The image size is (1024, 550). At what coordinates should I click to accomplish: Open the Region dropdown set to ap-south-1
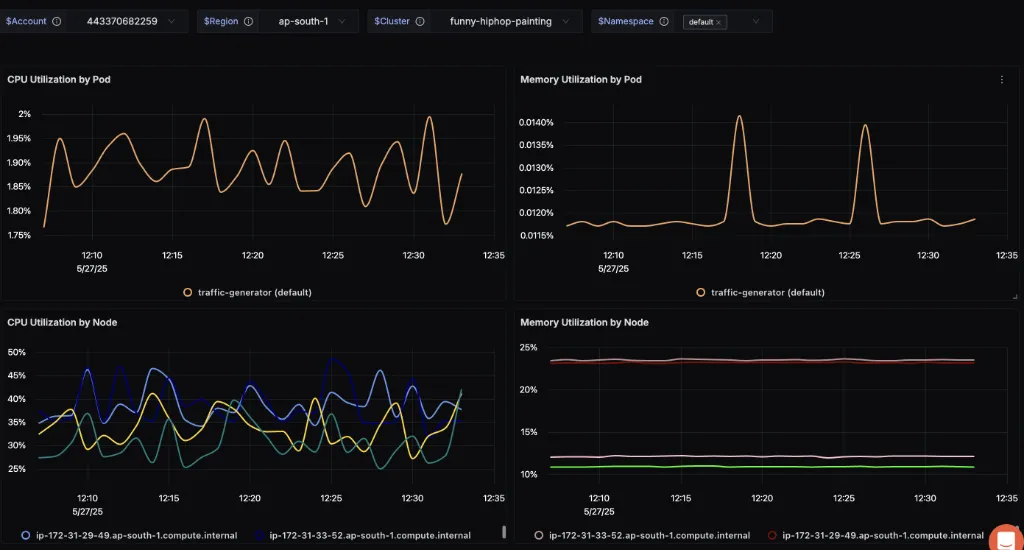pos(309,21)
